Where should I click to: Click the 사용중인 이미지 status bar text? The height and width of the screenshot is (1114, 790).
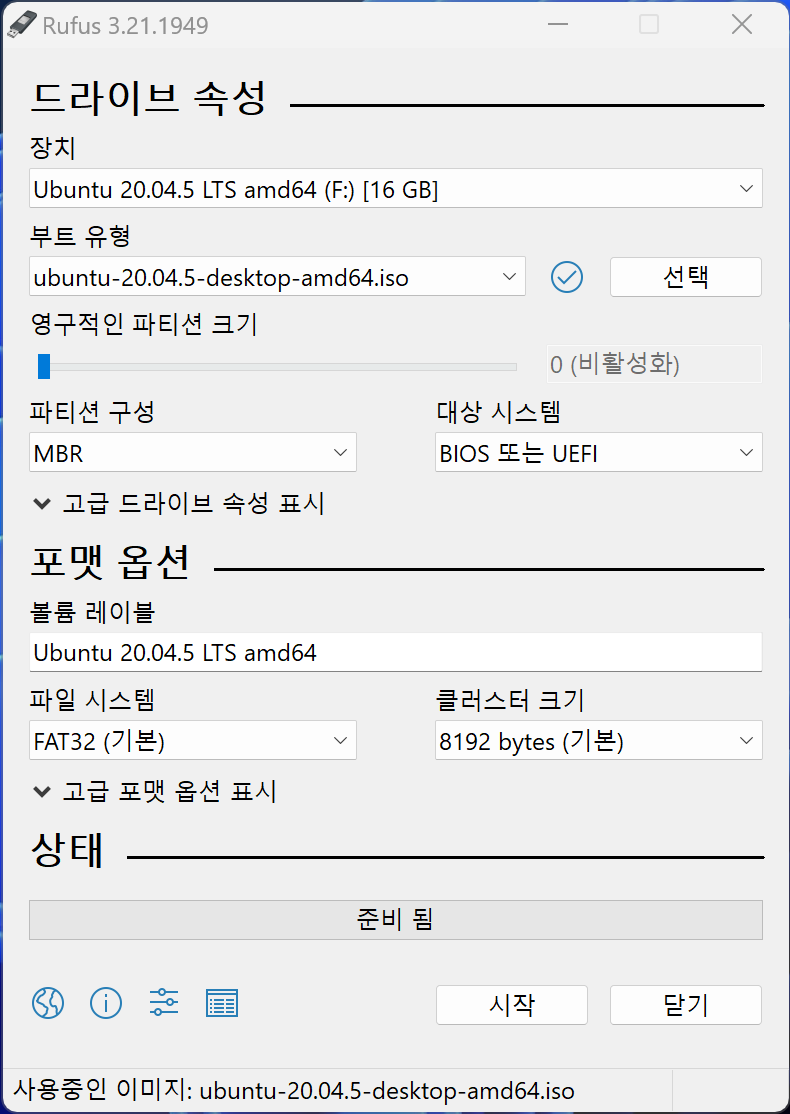click(293, 1091)
